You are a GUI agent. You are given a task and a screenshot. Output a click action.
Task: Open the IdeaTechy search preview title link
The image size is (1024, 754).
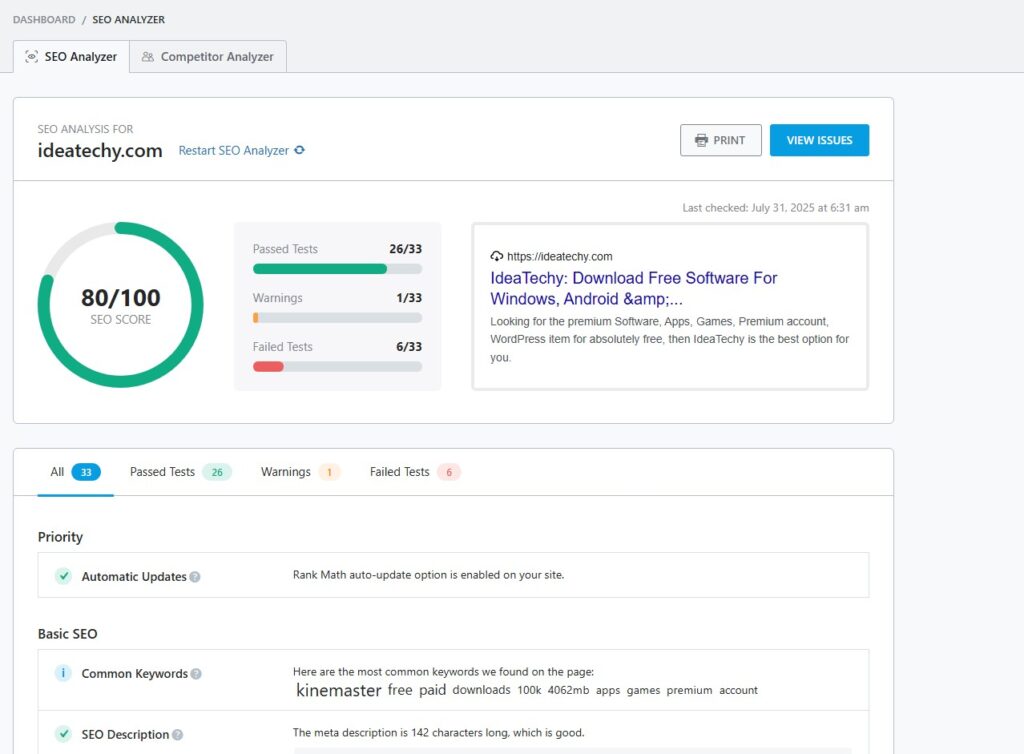(633, 289)
